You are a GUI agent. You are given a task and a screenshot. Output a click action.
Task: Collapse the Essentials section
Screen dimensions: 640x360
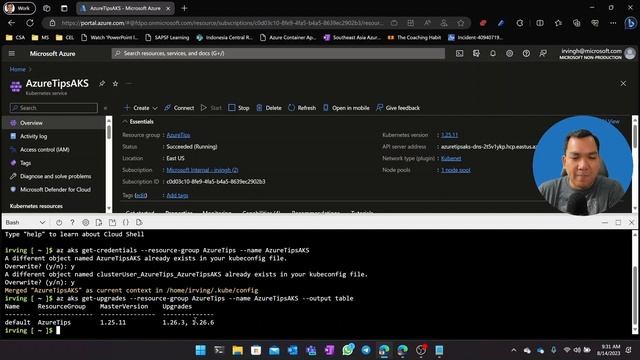[x=138, y=122]
